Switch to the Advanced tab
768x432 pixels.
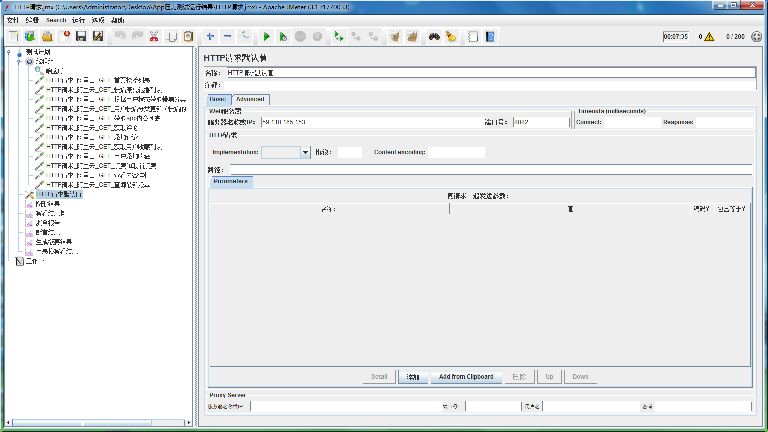[250, 99]
